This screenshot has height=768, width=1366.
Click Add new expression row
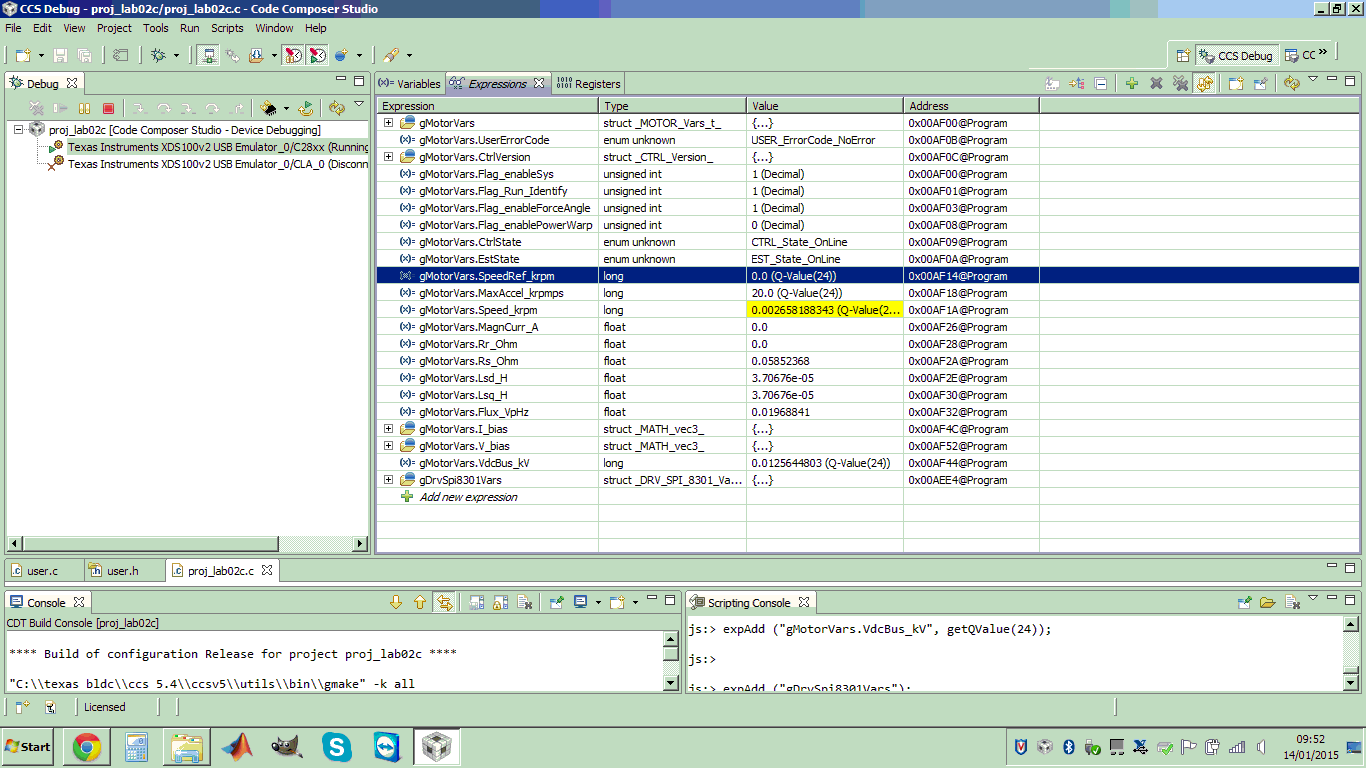[x=469, y=497]
